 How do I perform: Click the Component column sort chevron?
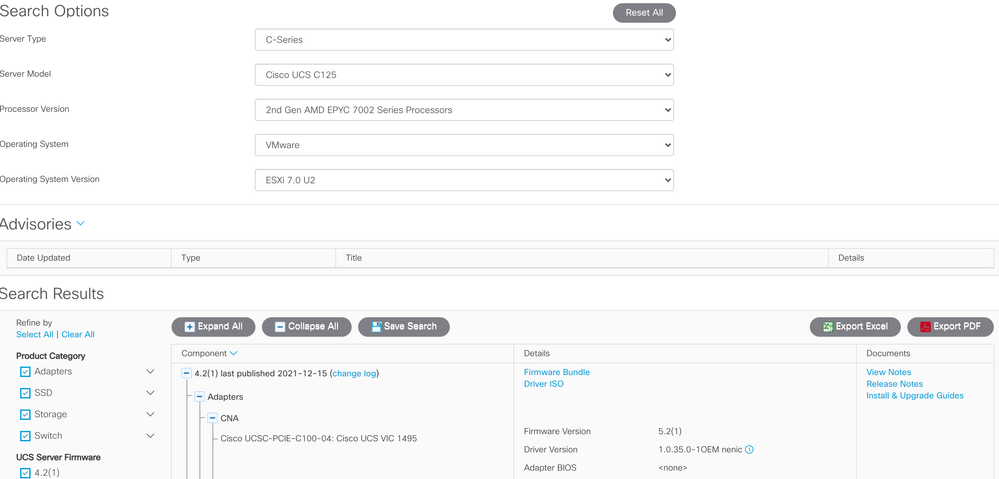[x=233, y=353]
